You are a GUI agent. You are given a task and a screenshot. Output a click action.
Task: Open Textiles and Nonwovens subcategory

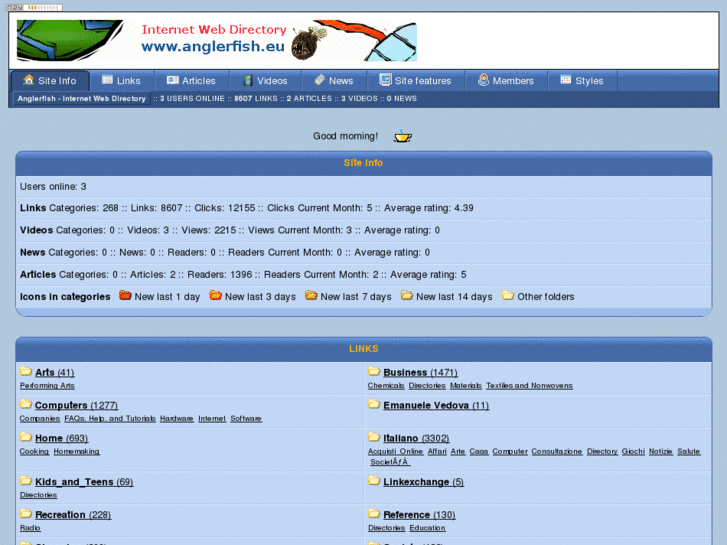(x=529, y=385)
